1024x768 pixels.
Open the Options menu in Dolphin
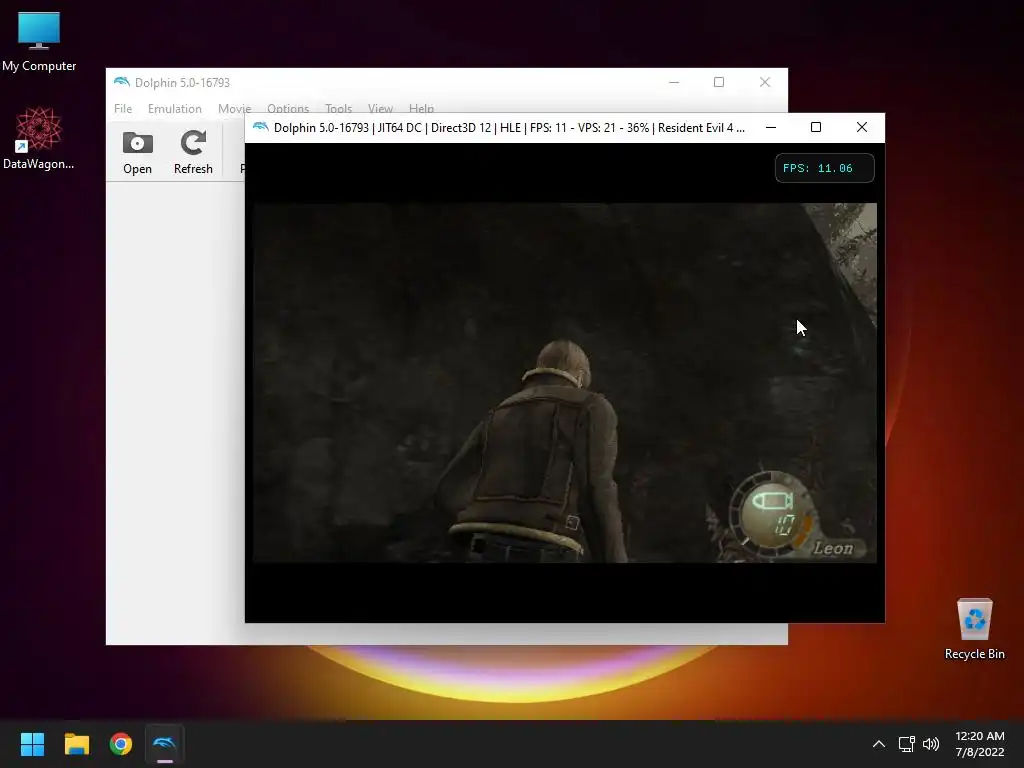point(288,108)
